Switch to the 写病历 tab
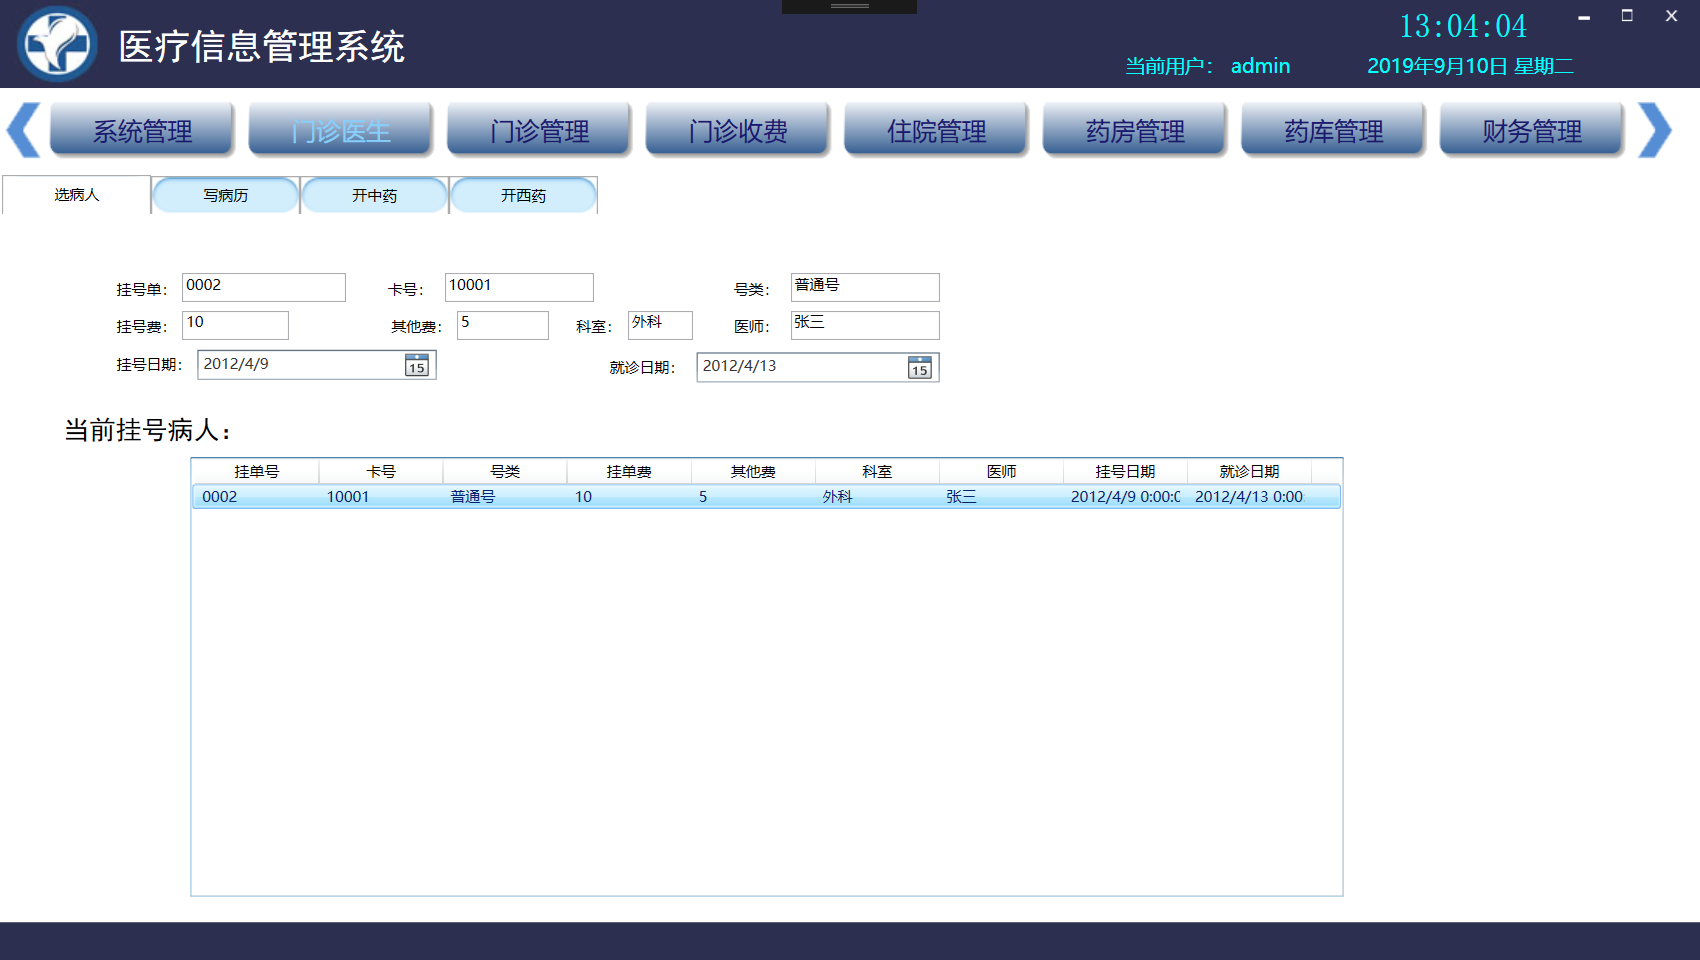This screenshot has height=960, width=1700. (226, 195)
